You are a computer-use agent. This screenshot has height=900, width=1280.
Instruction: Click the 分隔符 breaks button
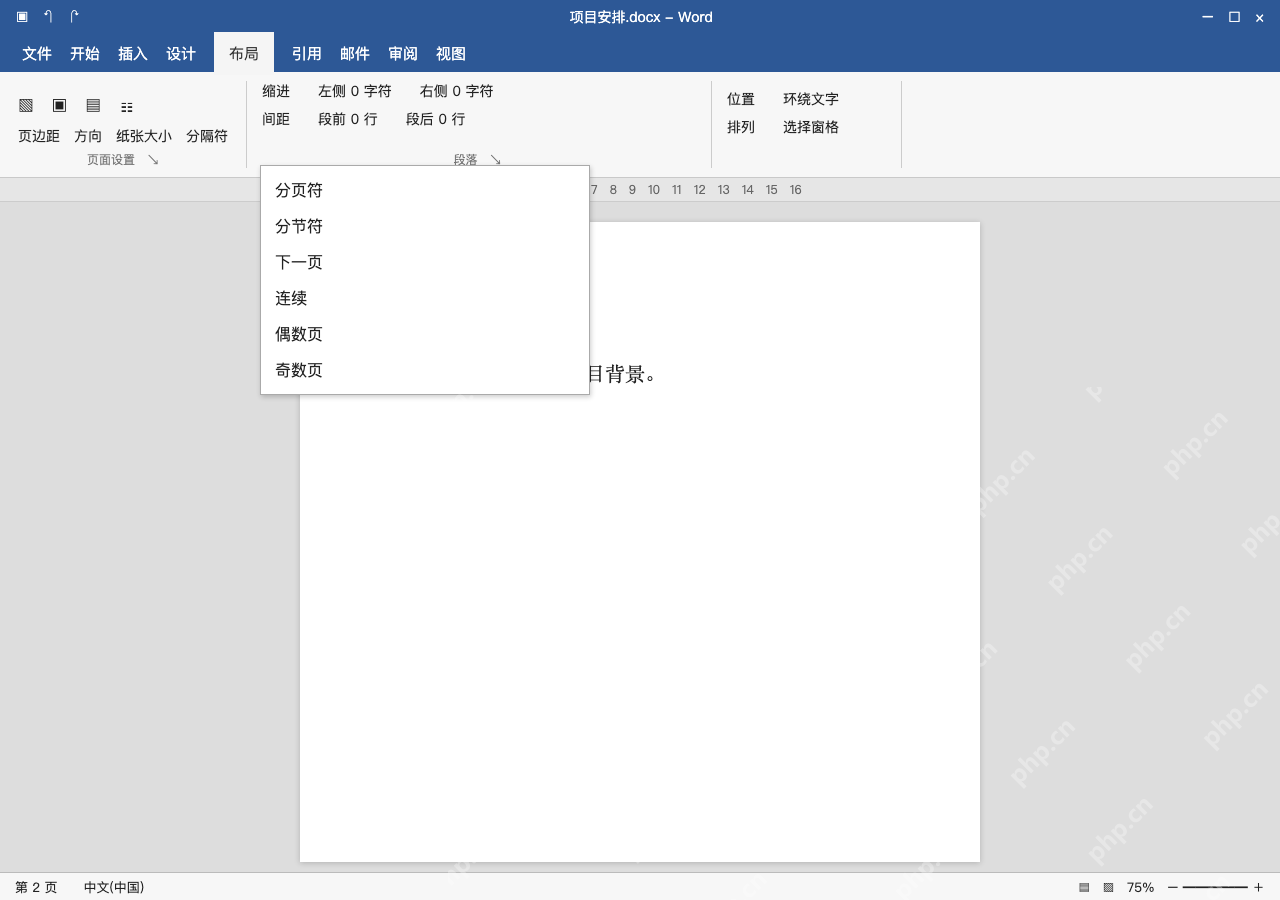click(207, 136)
